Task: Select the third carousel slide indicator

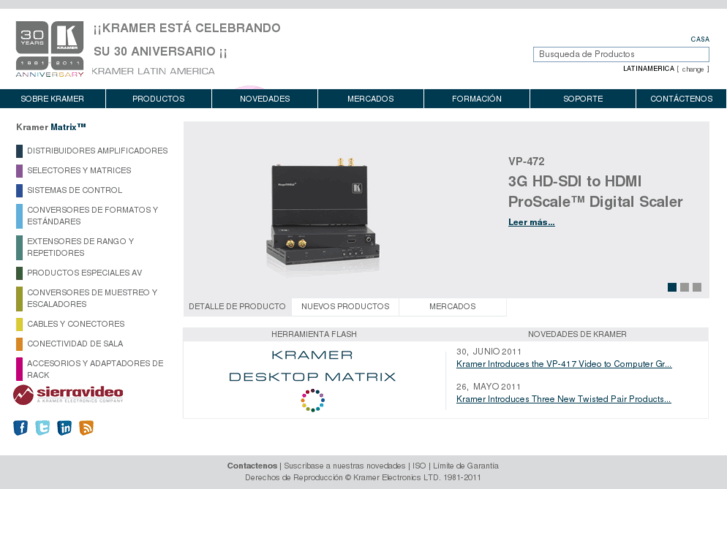Action: (x=697, y=287)
